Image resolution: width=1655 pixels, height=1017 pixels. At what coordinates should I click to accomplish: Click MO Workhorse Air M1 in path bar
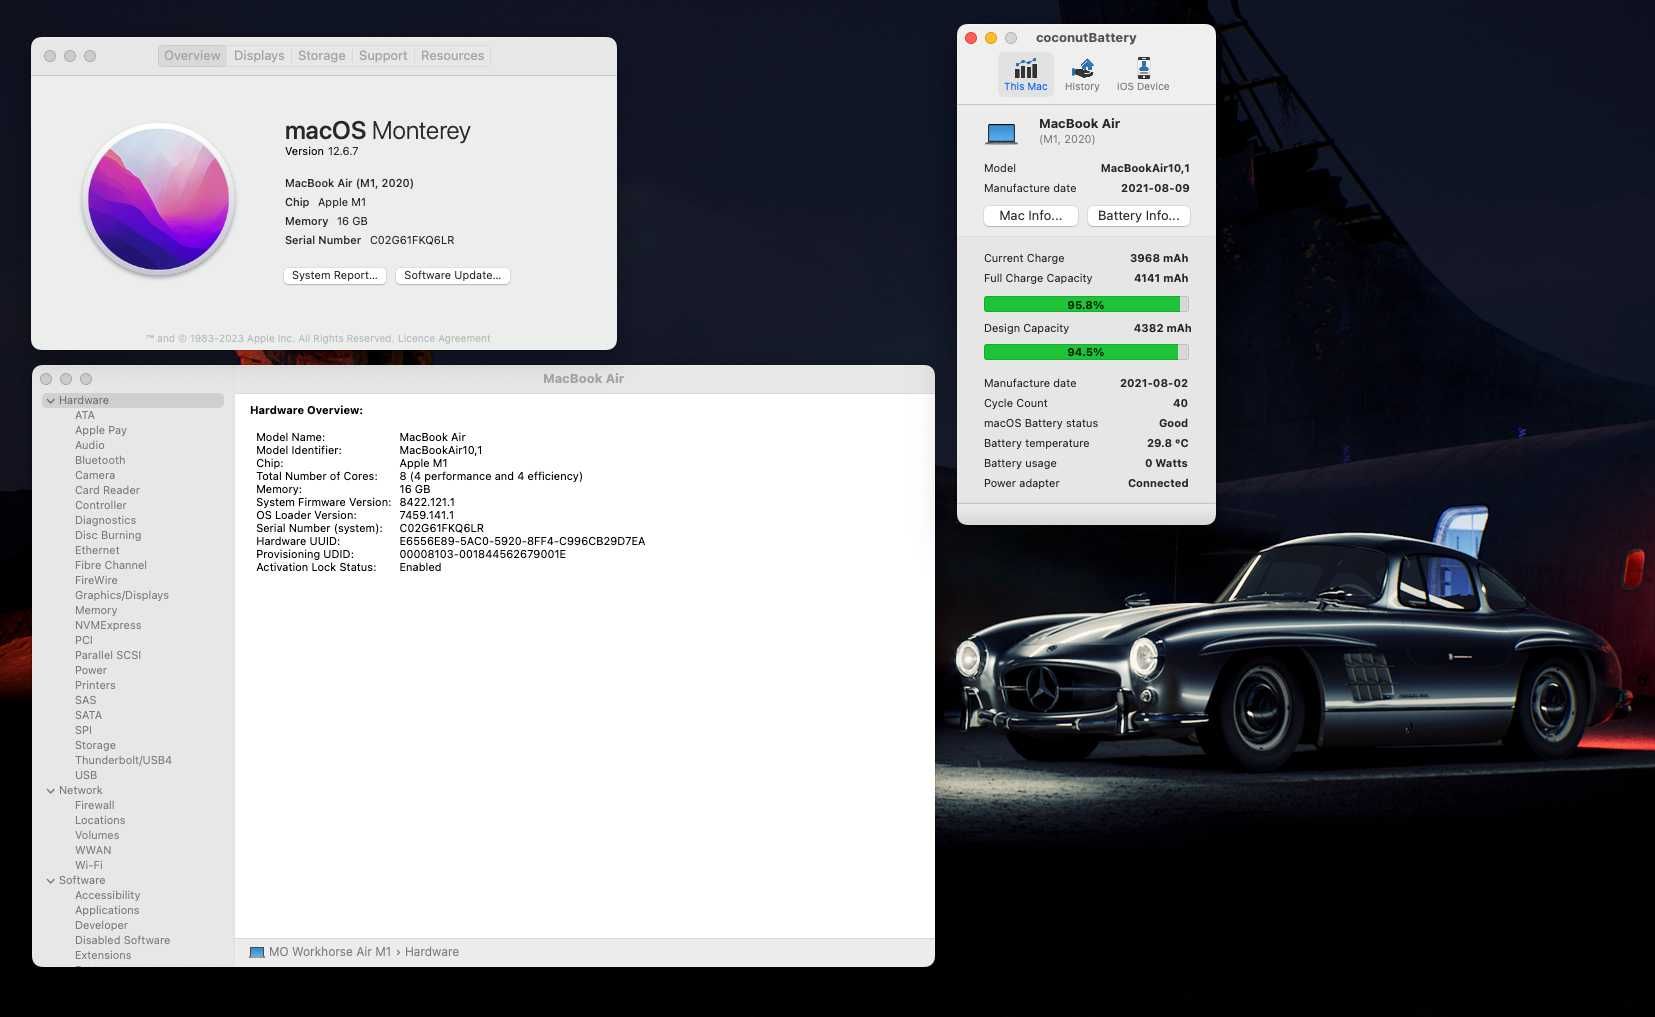tap(330, 952)
